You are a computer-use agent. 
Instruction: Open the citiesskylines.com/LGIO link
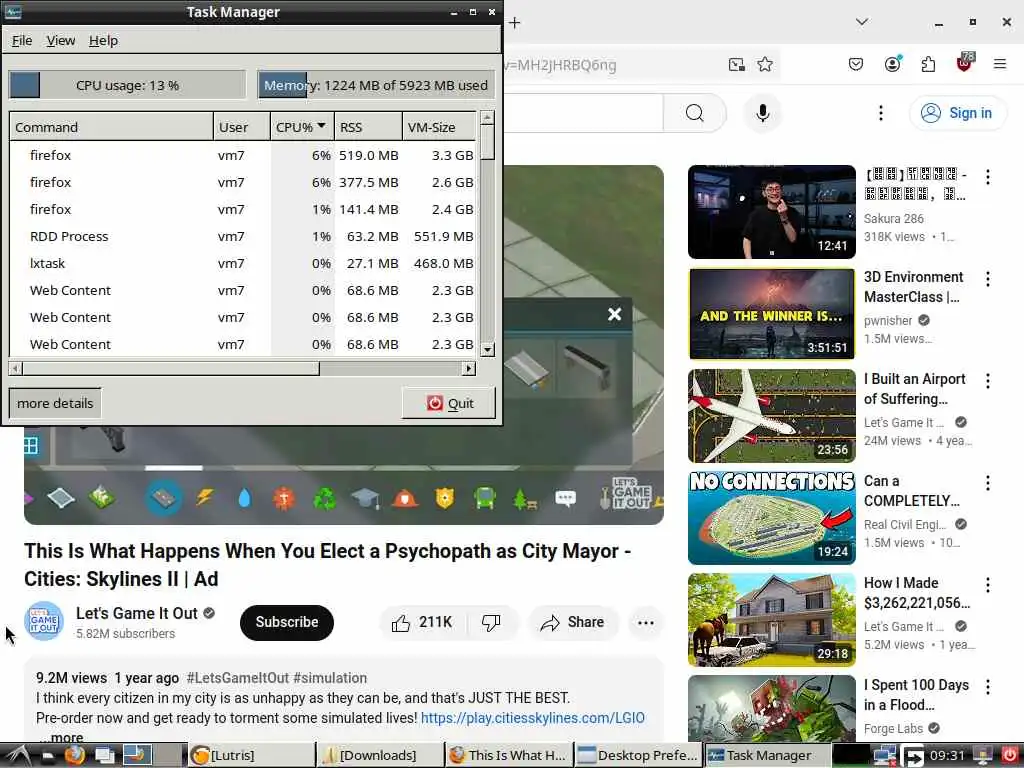click(x=532, y=718)
